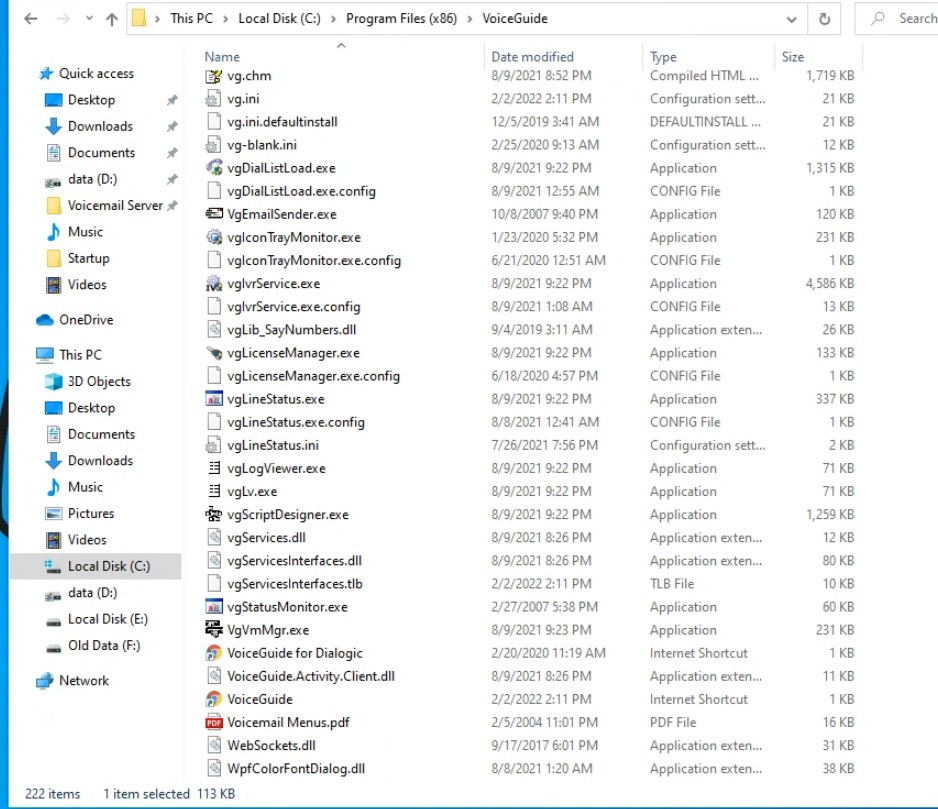Go back with the Back arrow
The height and width of the screenshot is (809, 938).
tap(31, 19)
